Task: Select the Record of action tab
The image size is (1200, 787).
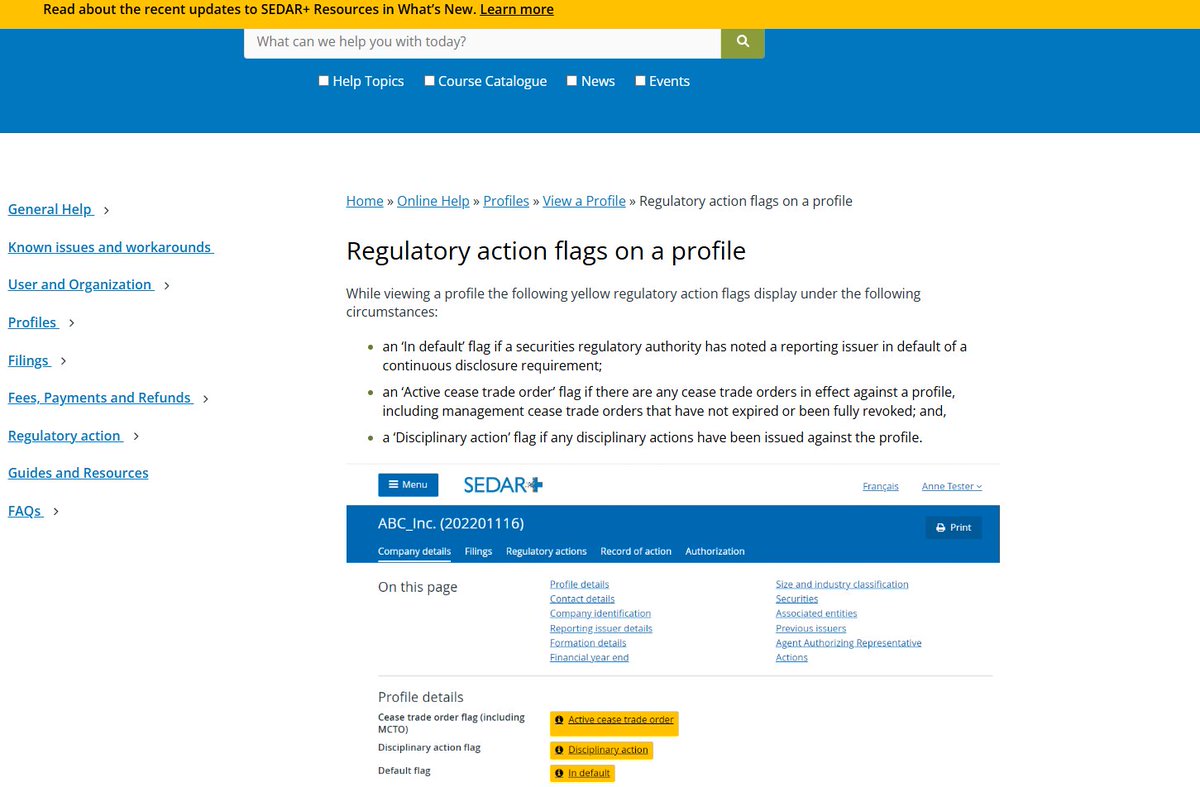Action: [x=636, y=551]
